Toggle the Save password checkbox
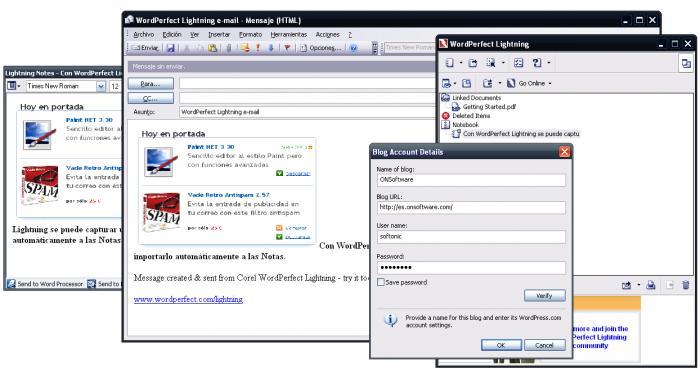The image size is (700, 370). click(x=381, y=283)
